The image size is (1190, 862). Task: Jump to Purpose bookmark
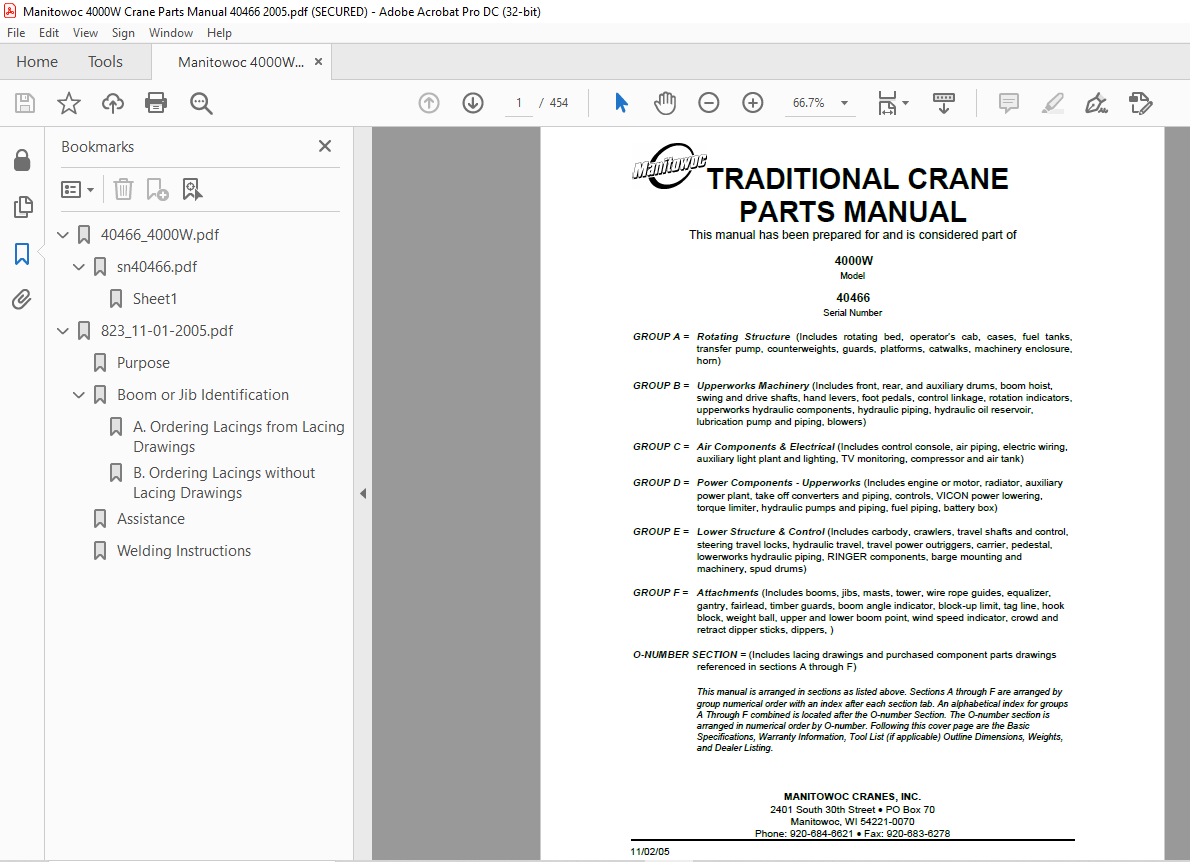click(x=143, y=363)
